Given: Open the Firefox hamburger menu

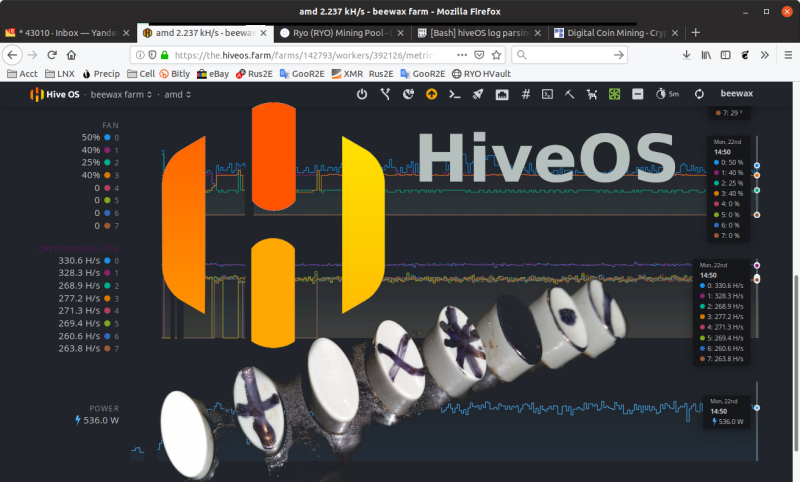Looking at the screenshot, I should tap(788, 55).
